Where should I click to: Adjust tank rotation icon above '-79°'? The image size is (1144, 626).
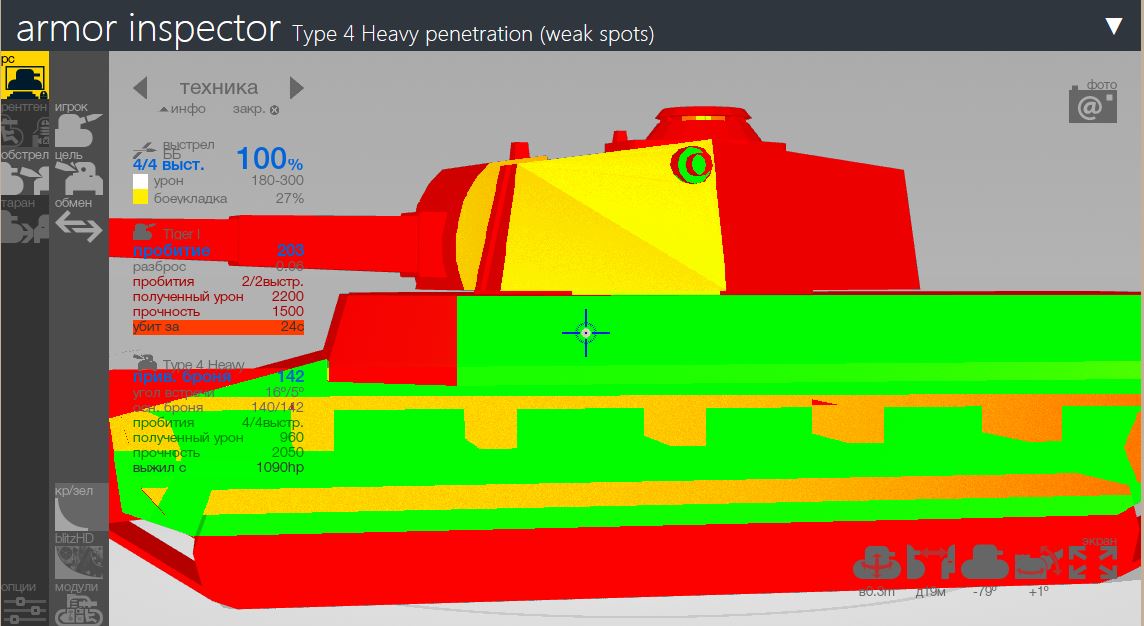coord(984,563)
